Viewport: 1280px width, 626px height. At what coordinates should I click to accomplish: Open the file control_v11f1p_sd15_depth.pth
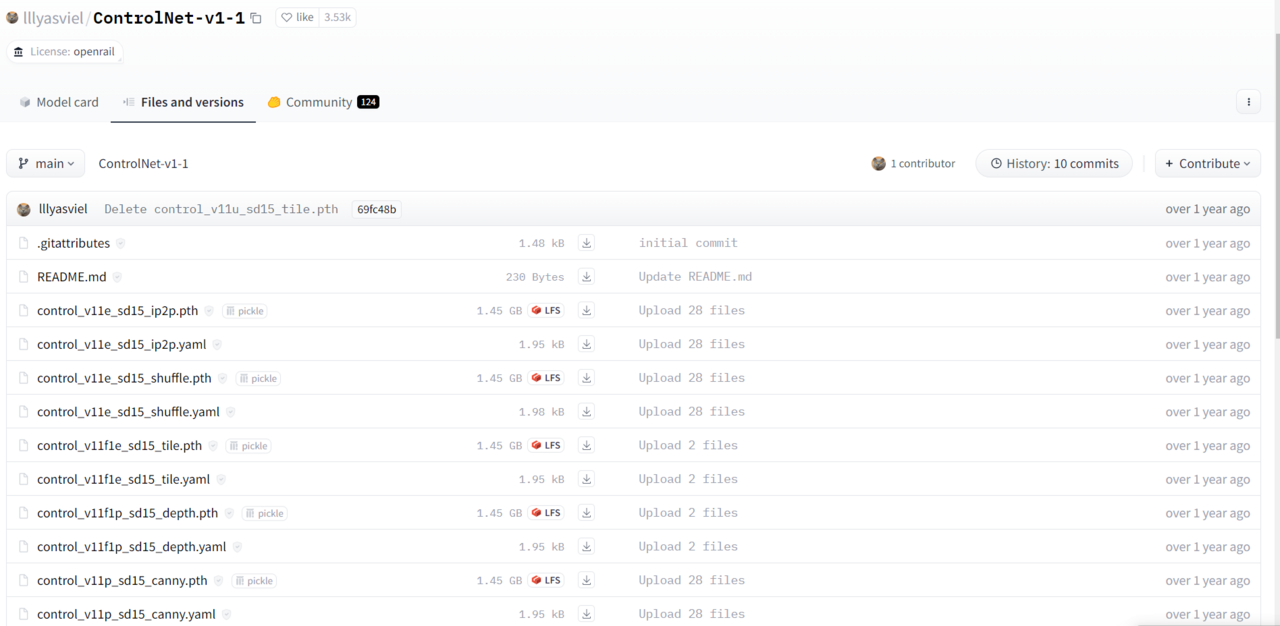point(127,513)
